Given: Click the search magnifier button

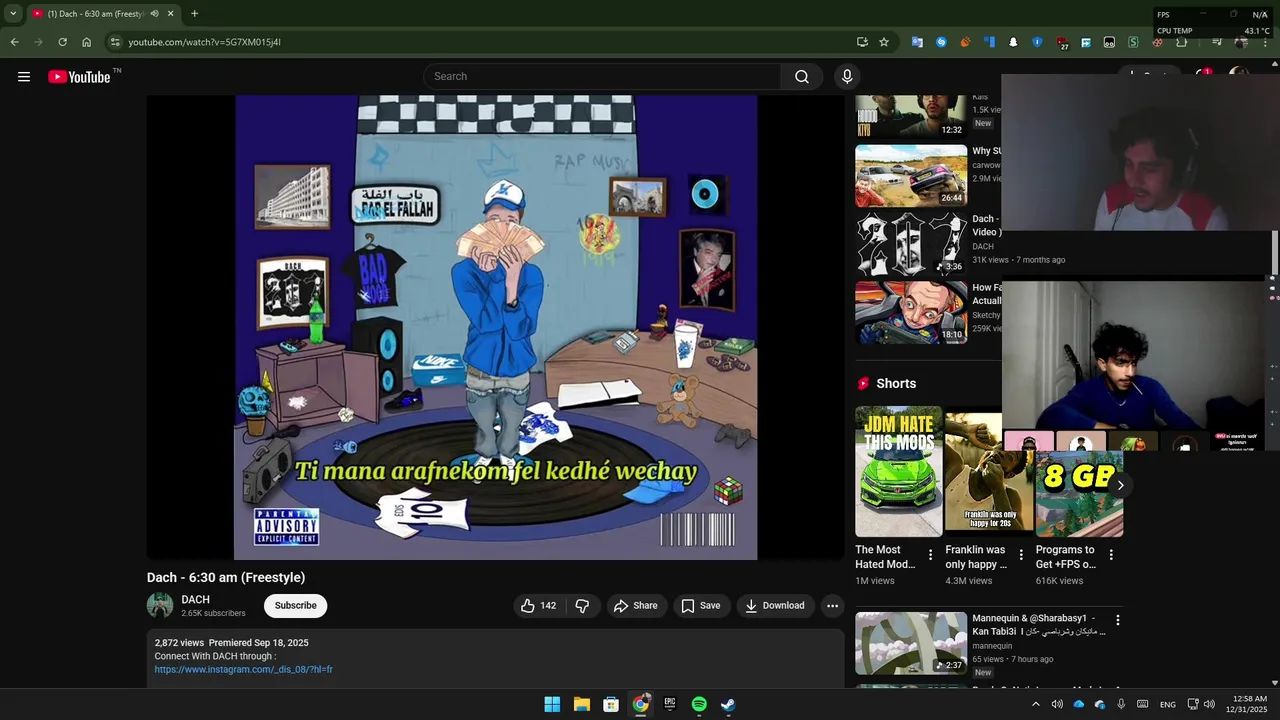Looking at the screenshot, I should (802, 77).
